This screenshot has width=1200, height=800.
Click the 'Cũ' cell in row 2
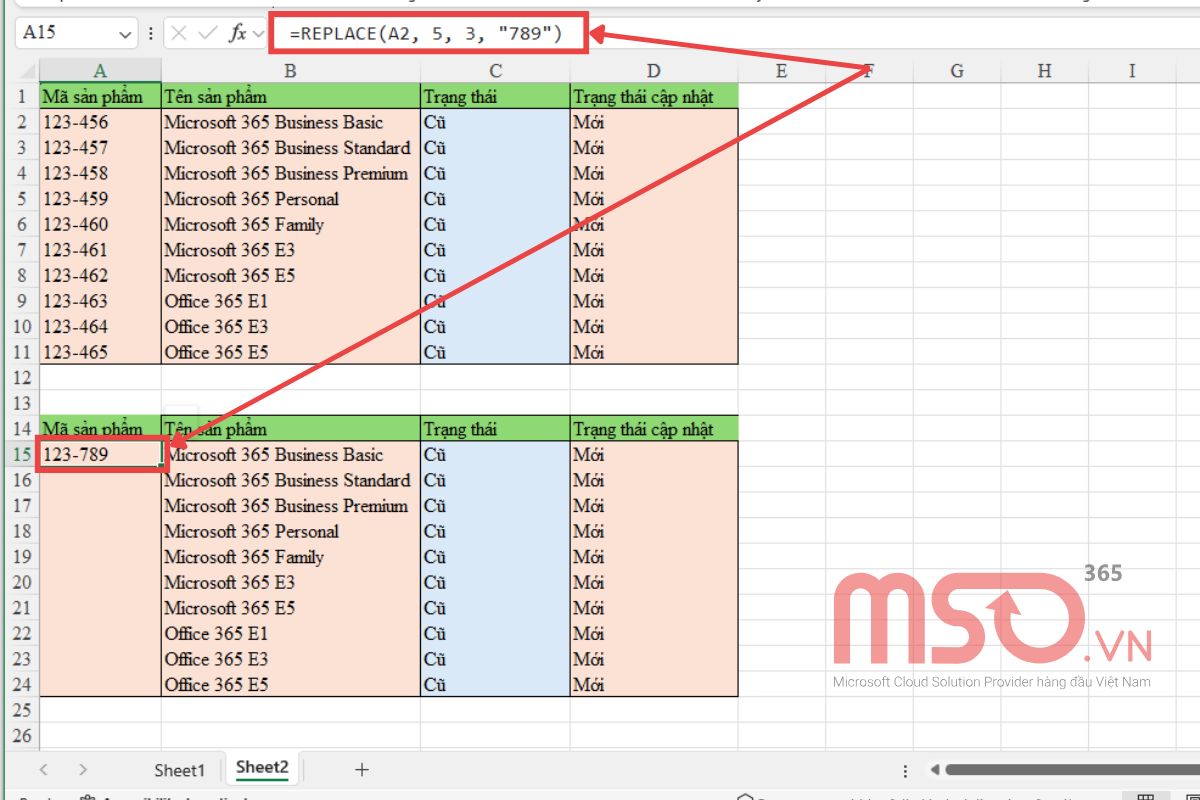pyautogui.click(x=495, y=122)
